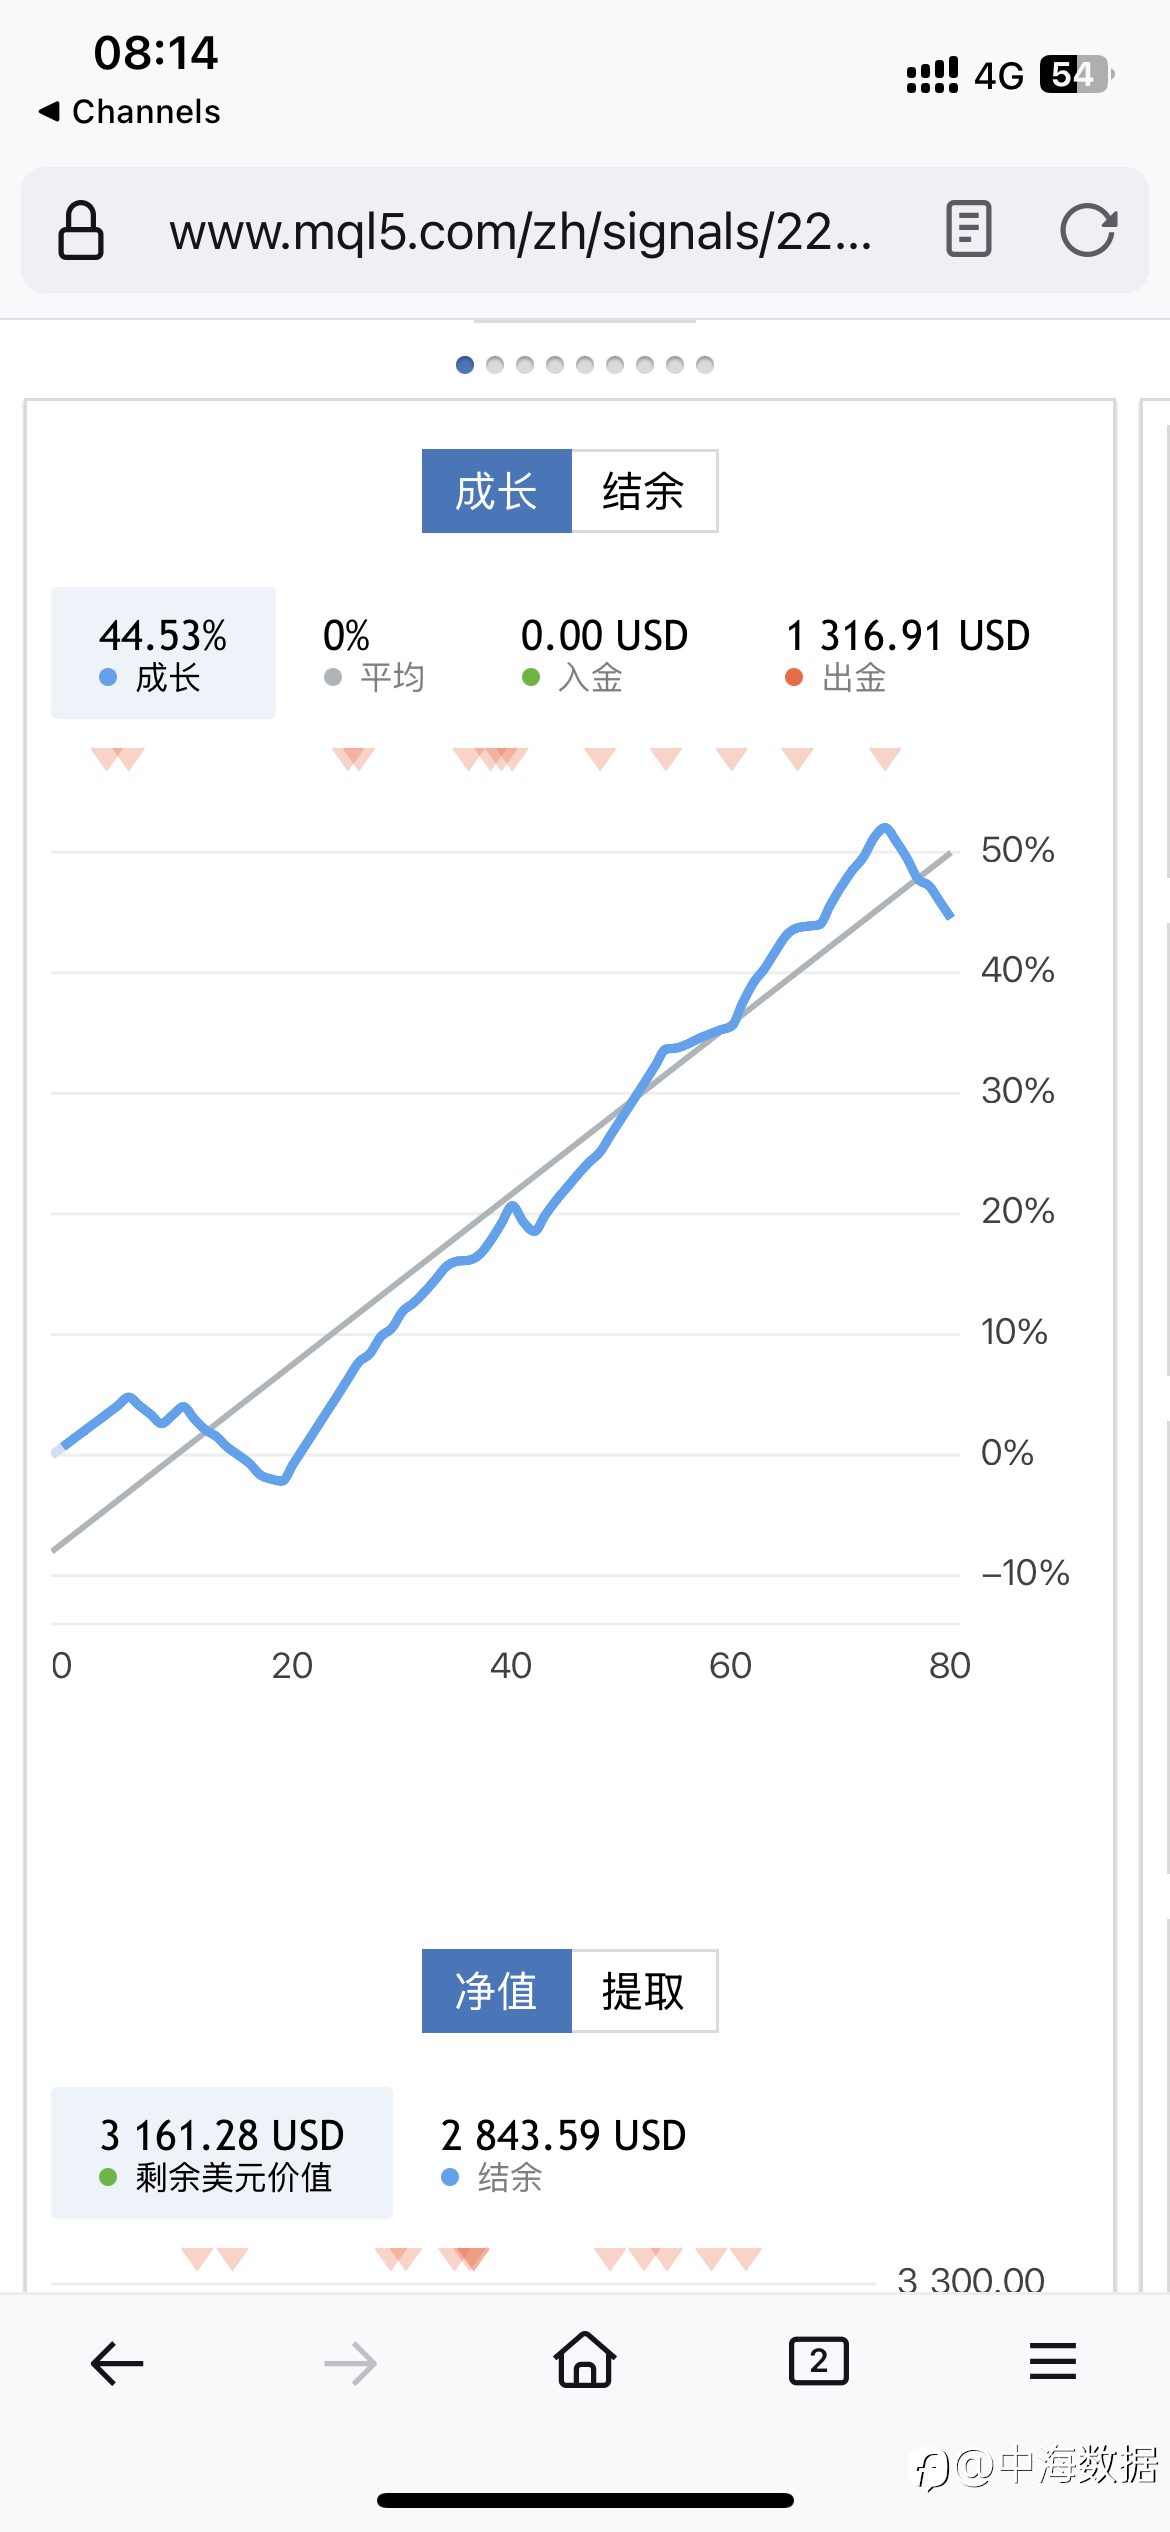Screen dimensions: 1170x2532
Task: Open reader view icon in address bar
Action: tap(968, 229)
